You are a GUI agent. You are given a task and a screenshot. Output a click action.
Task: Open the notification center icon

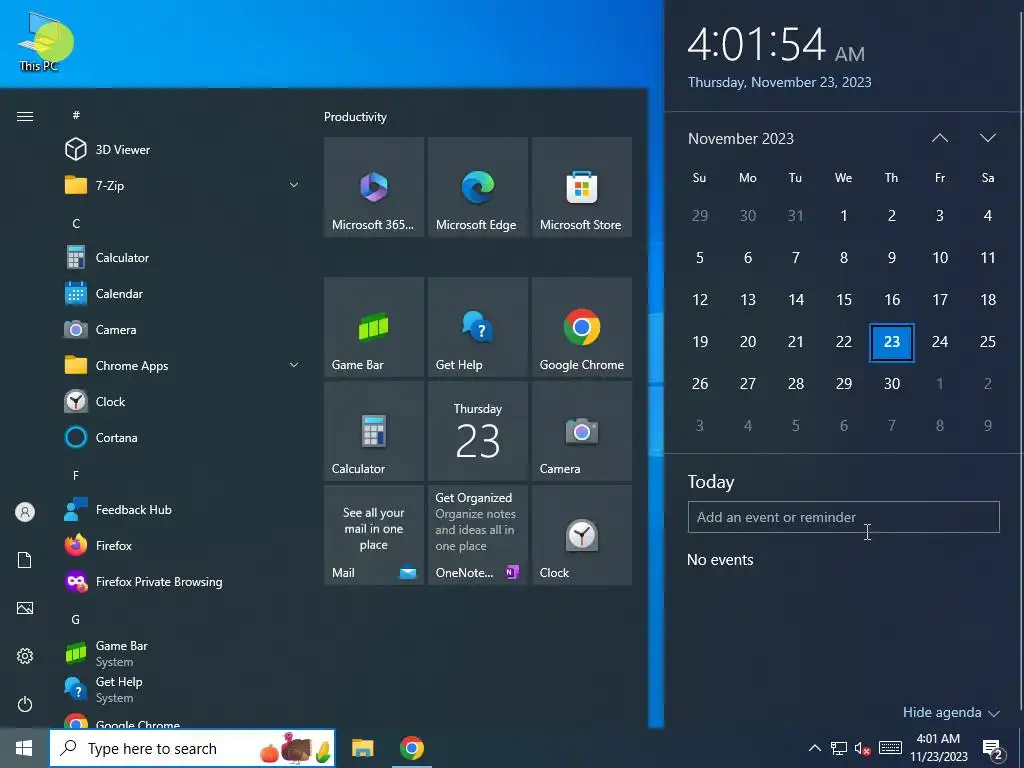click(993, 750)
